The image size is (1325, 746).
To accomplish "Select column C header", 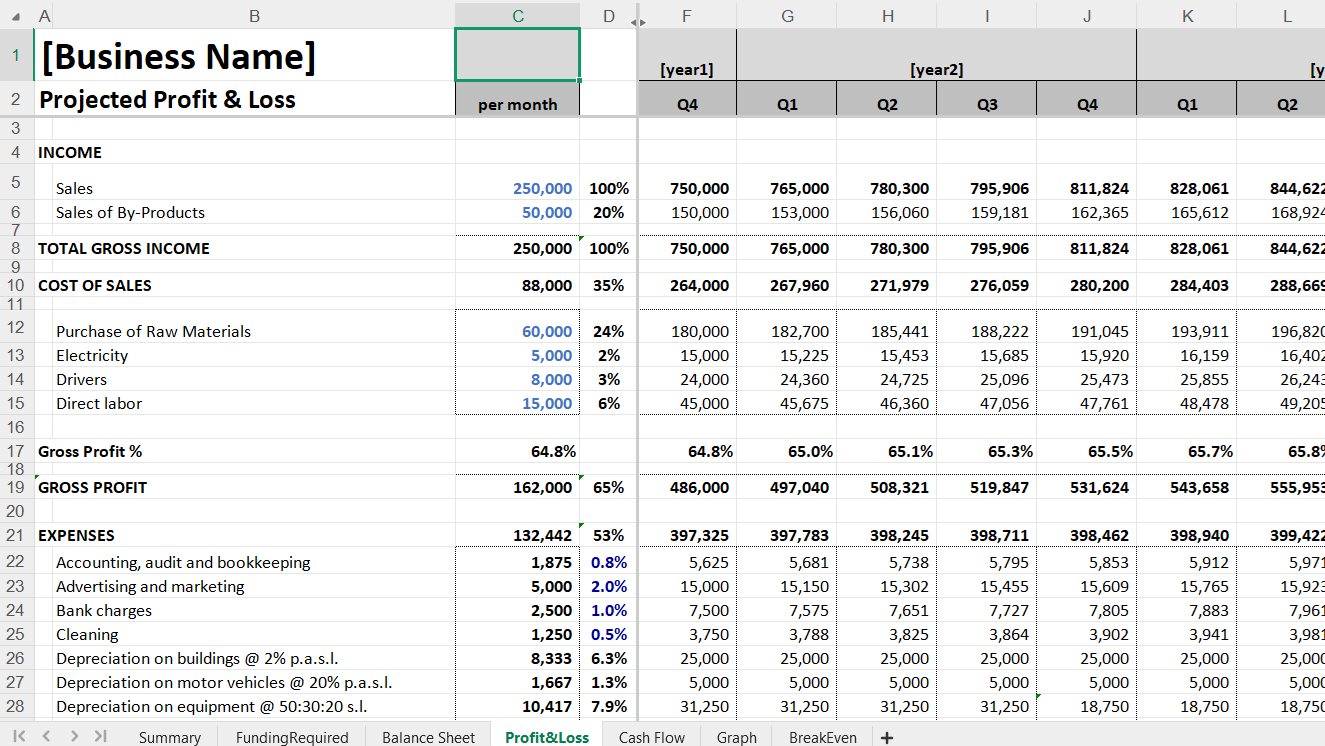I will pos(517,15).
